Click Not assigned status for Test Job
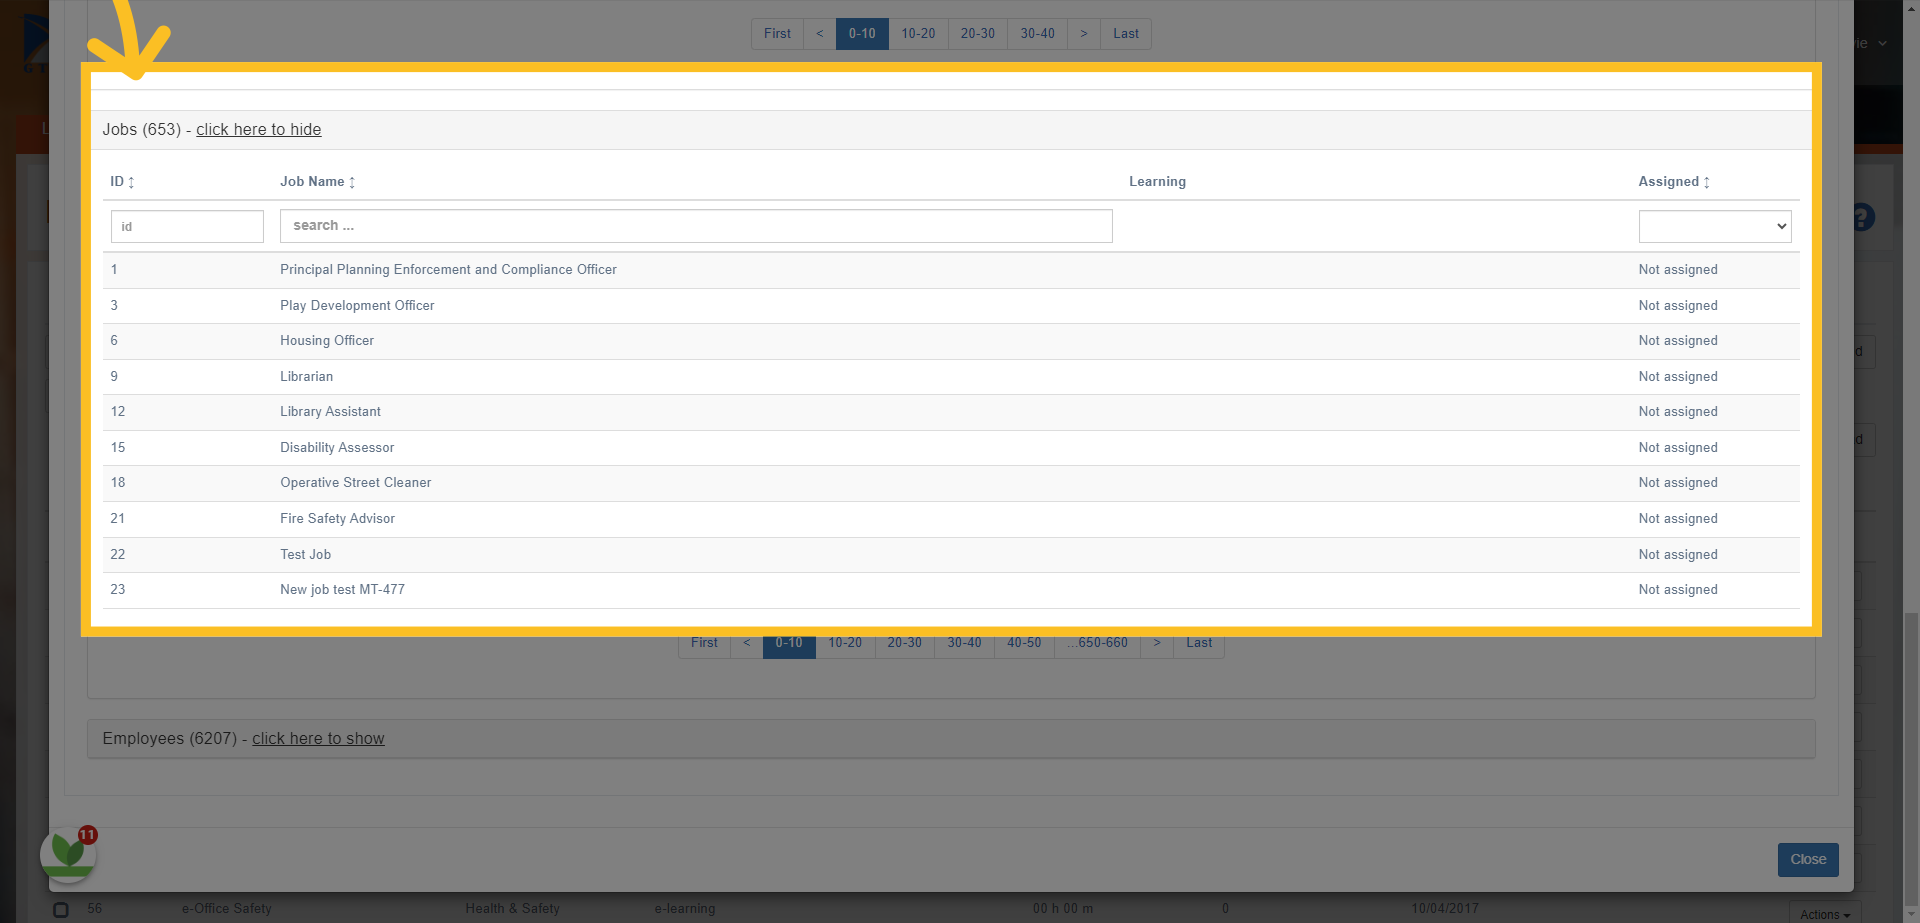 coord(1678,555)
